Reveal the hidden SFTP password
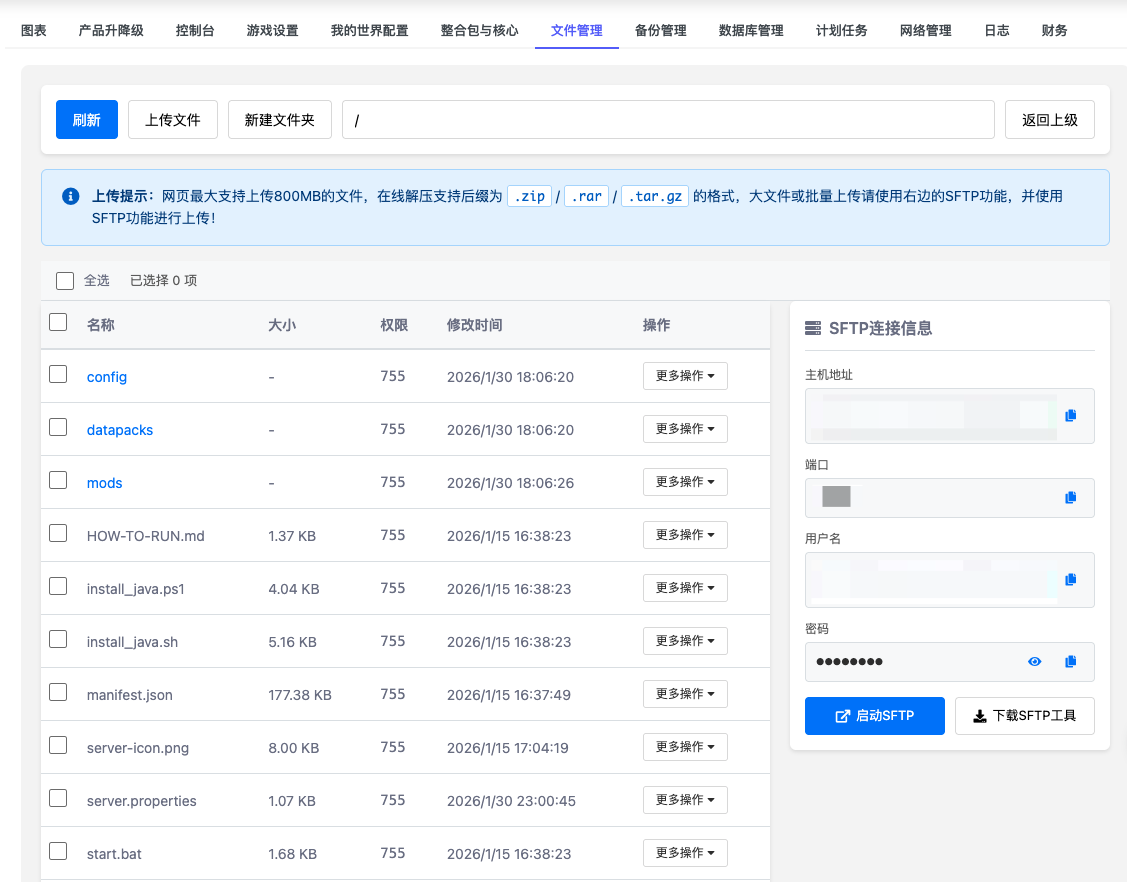The image size is (1127, 882). [1034, 661]
